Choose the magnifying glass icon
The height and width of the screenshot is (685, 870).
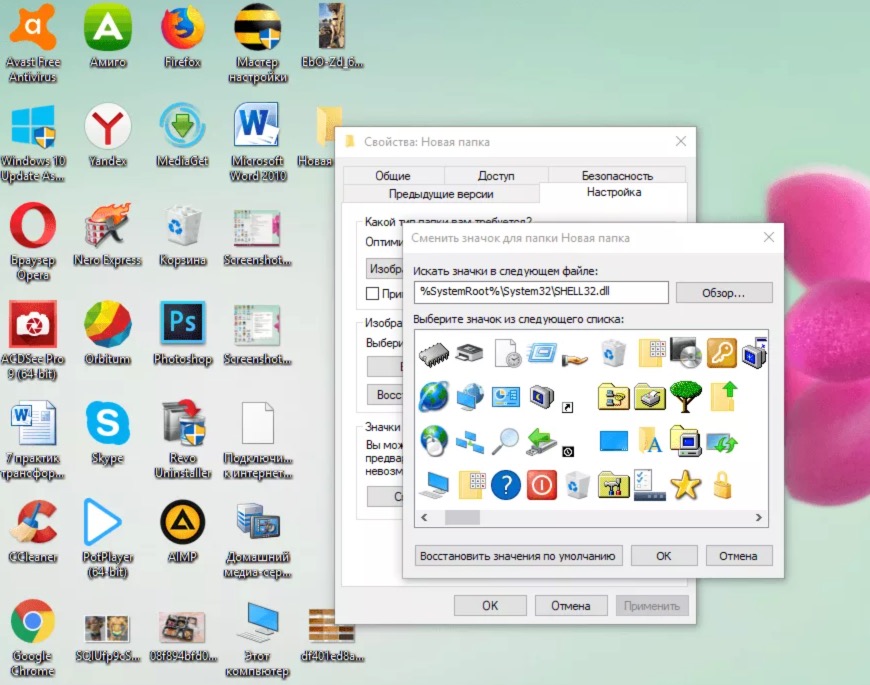pos(505,442)
